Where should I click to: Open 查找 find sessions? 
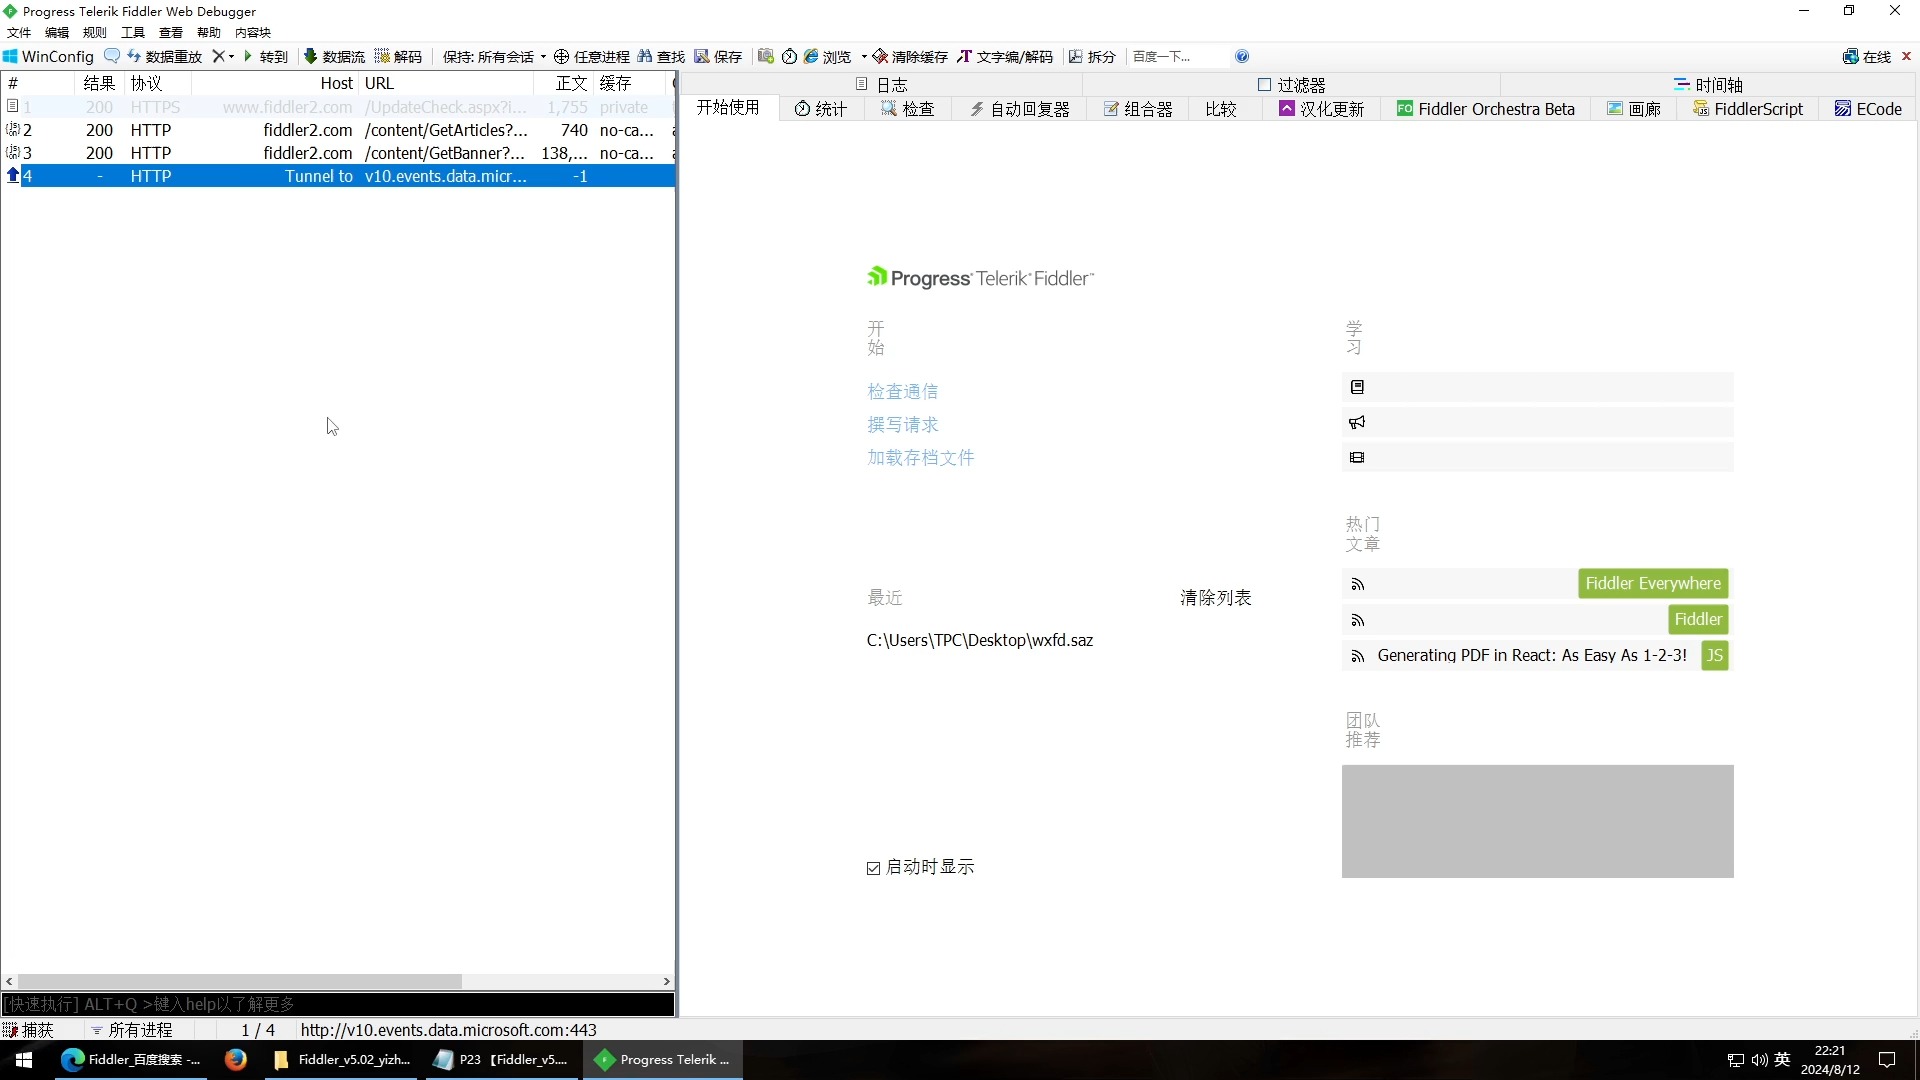pyautogui.click(x=661, y=57)
